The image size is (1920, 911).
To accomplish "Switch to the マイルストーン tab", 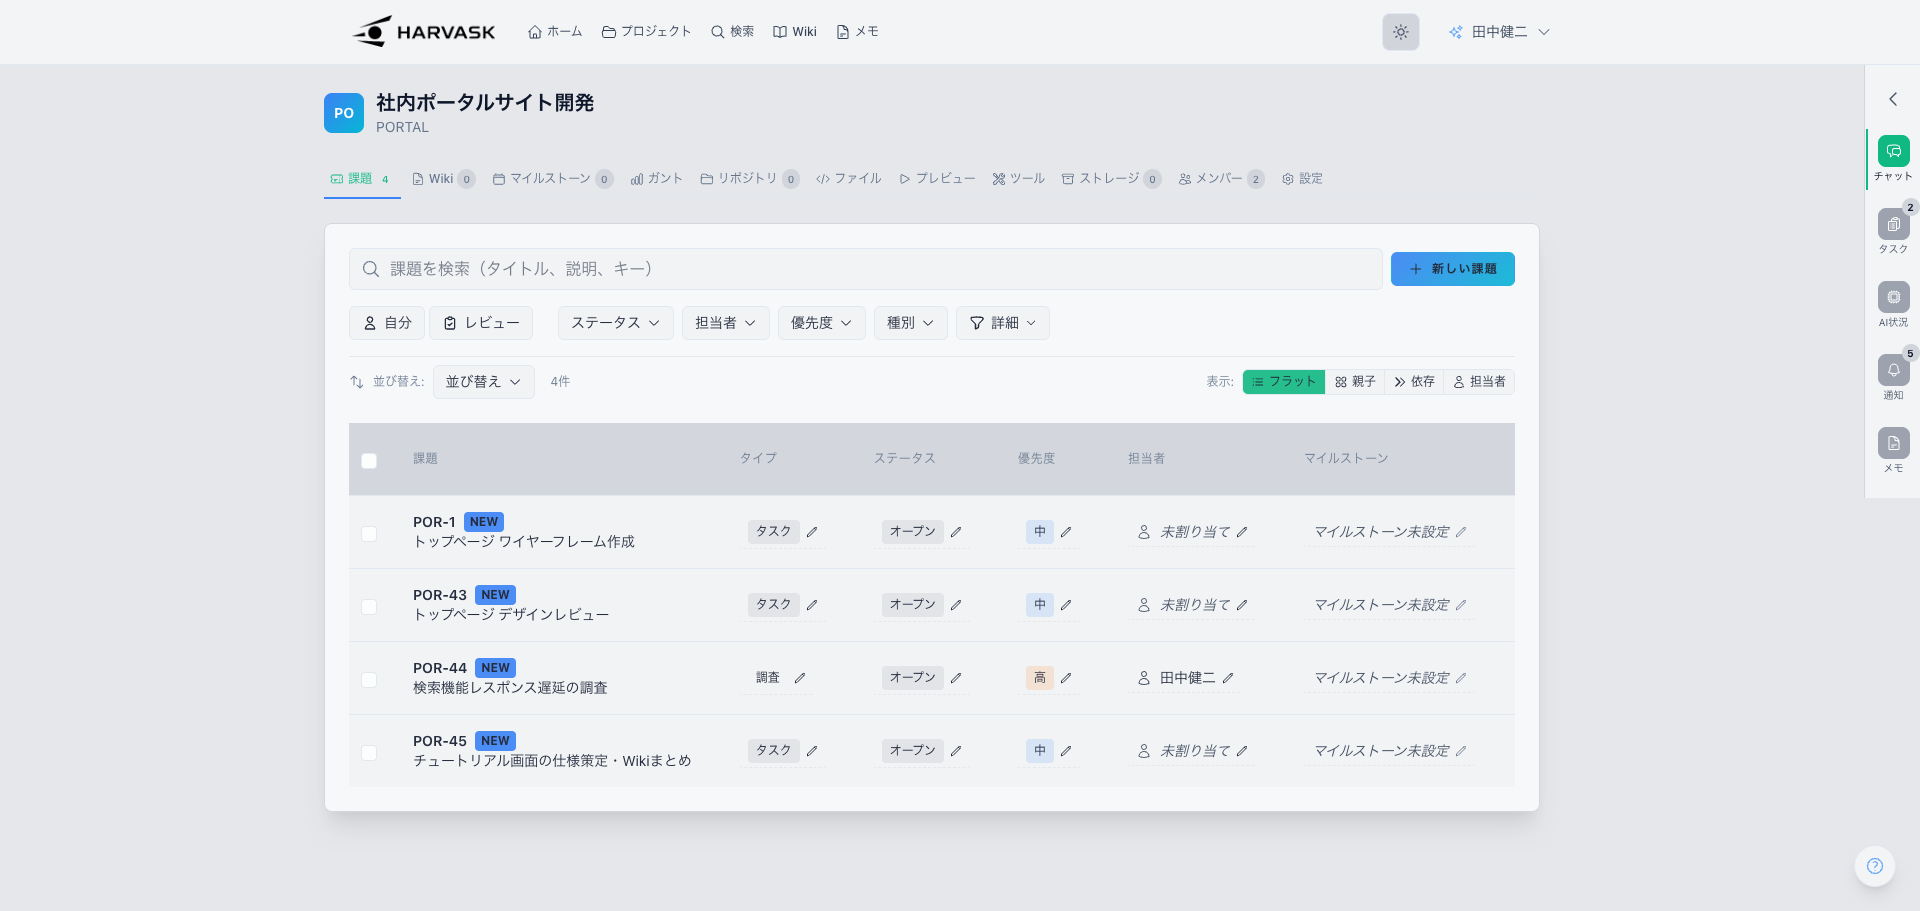I will 551,179.
